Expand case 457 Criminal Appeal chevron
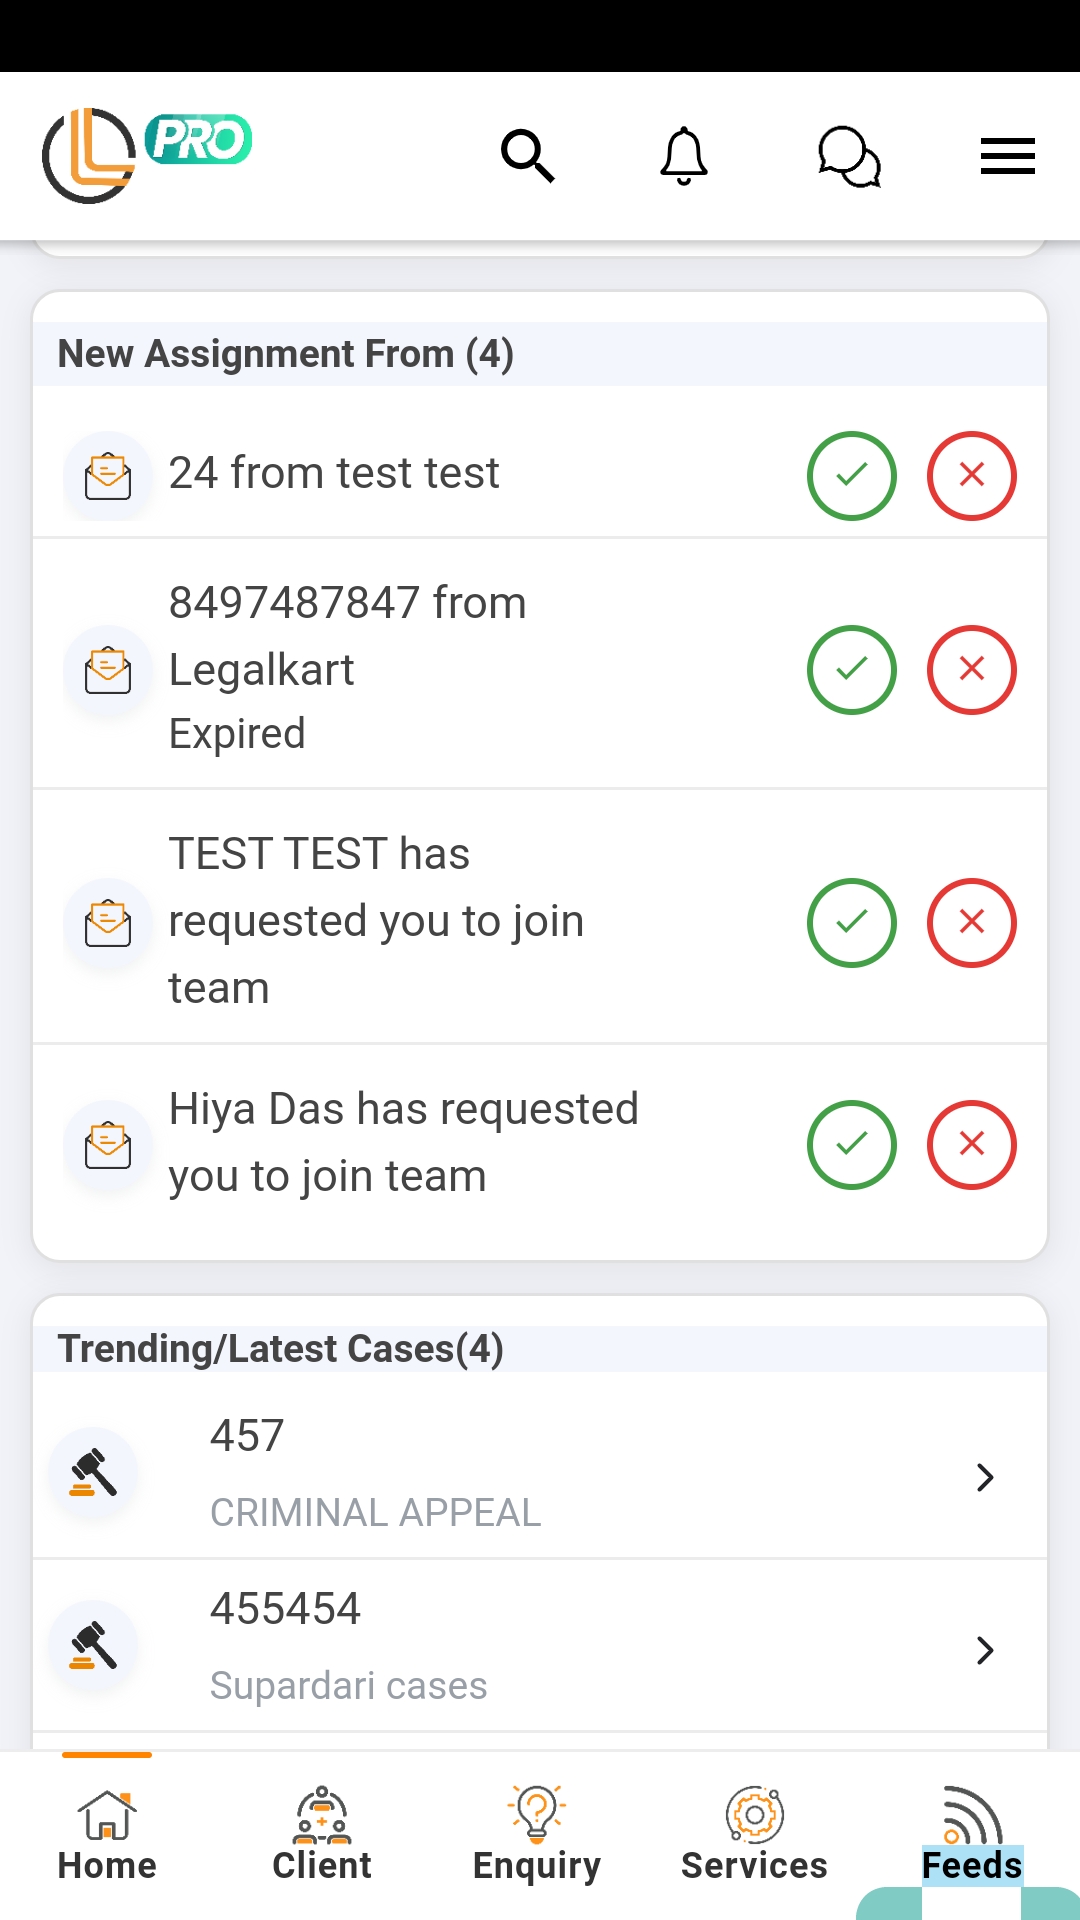Screen dimensions: 1080x1920 click(x=985, y=1477)
